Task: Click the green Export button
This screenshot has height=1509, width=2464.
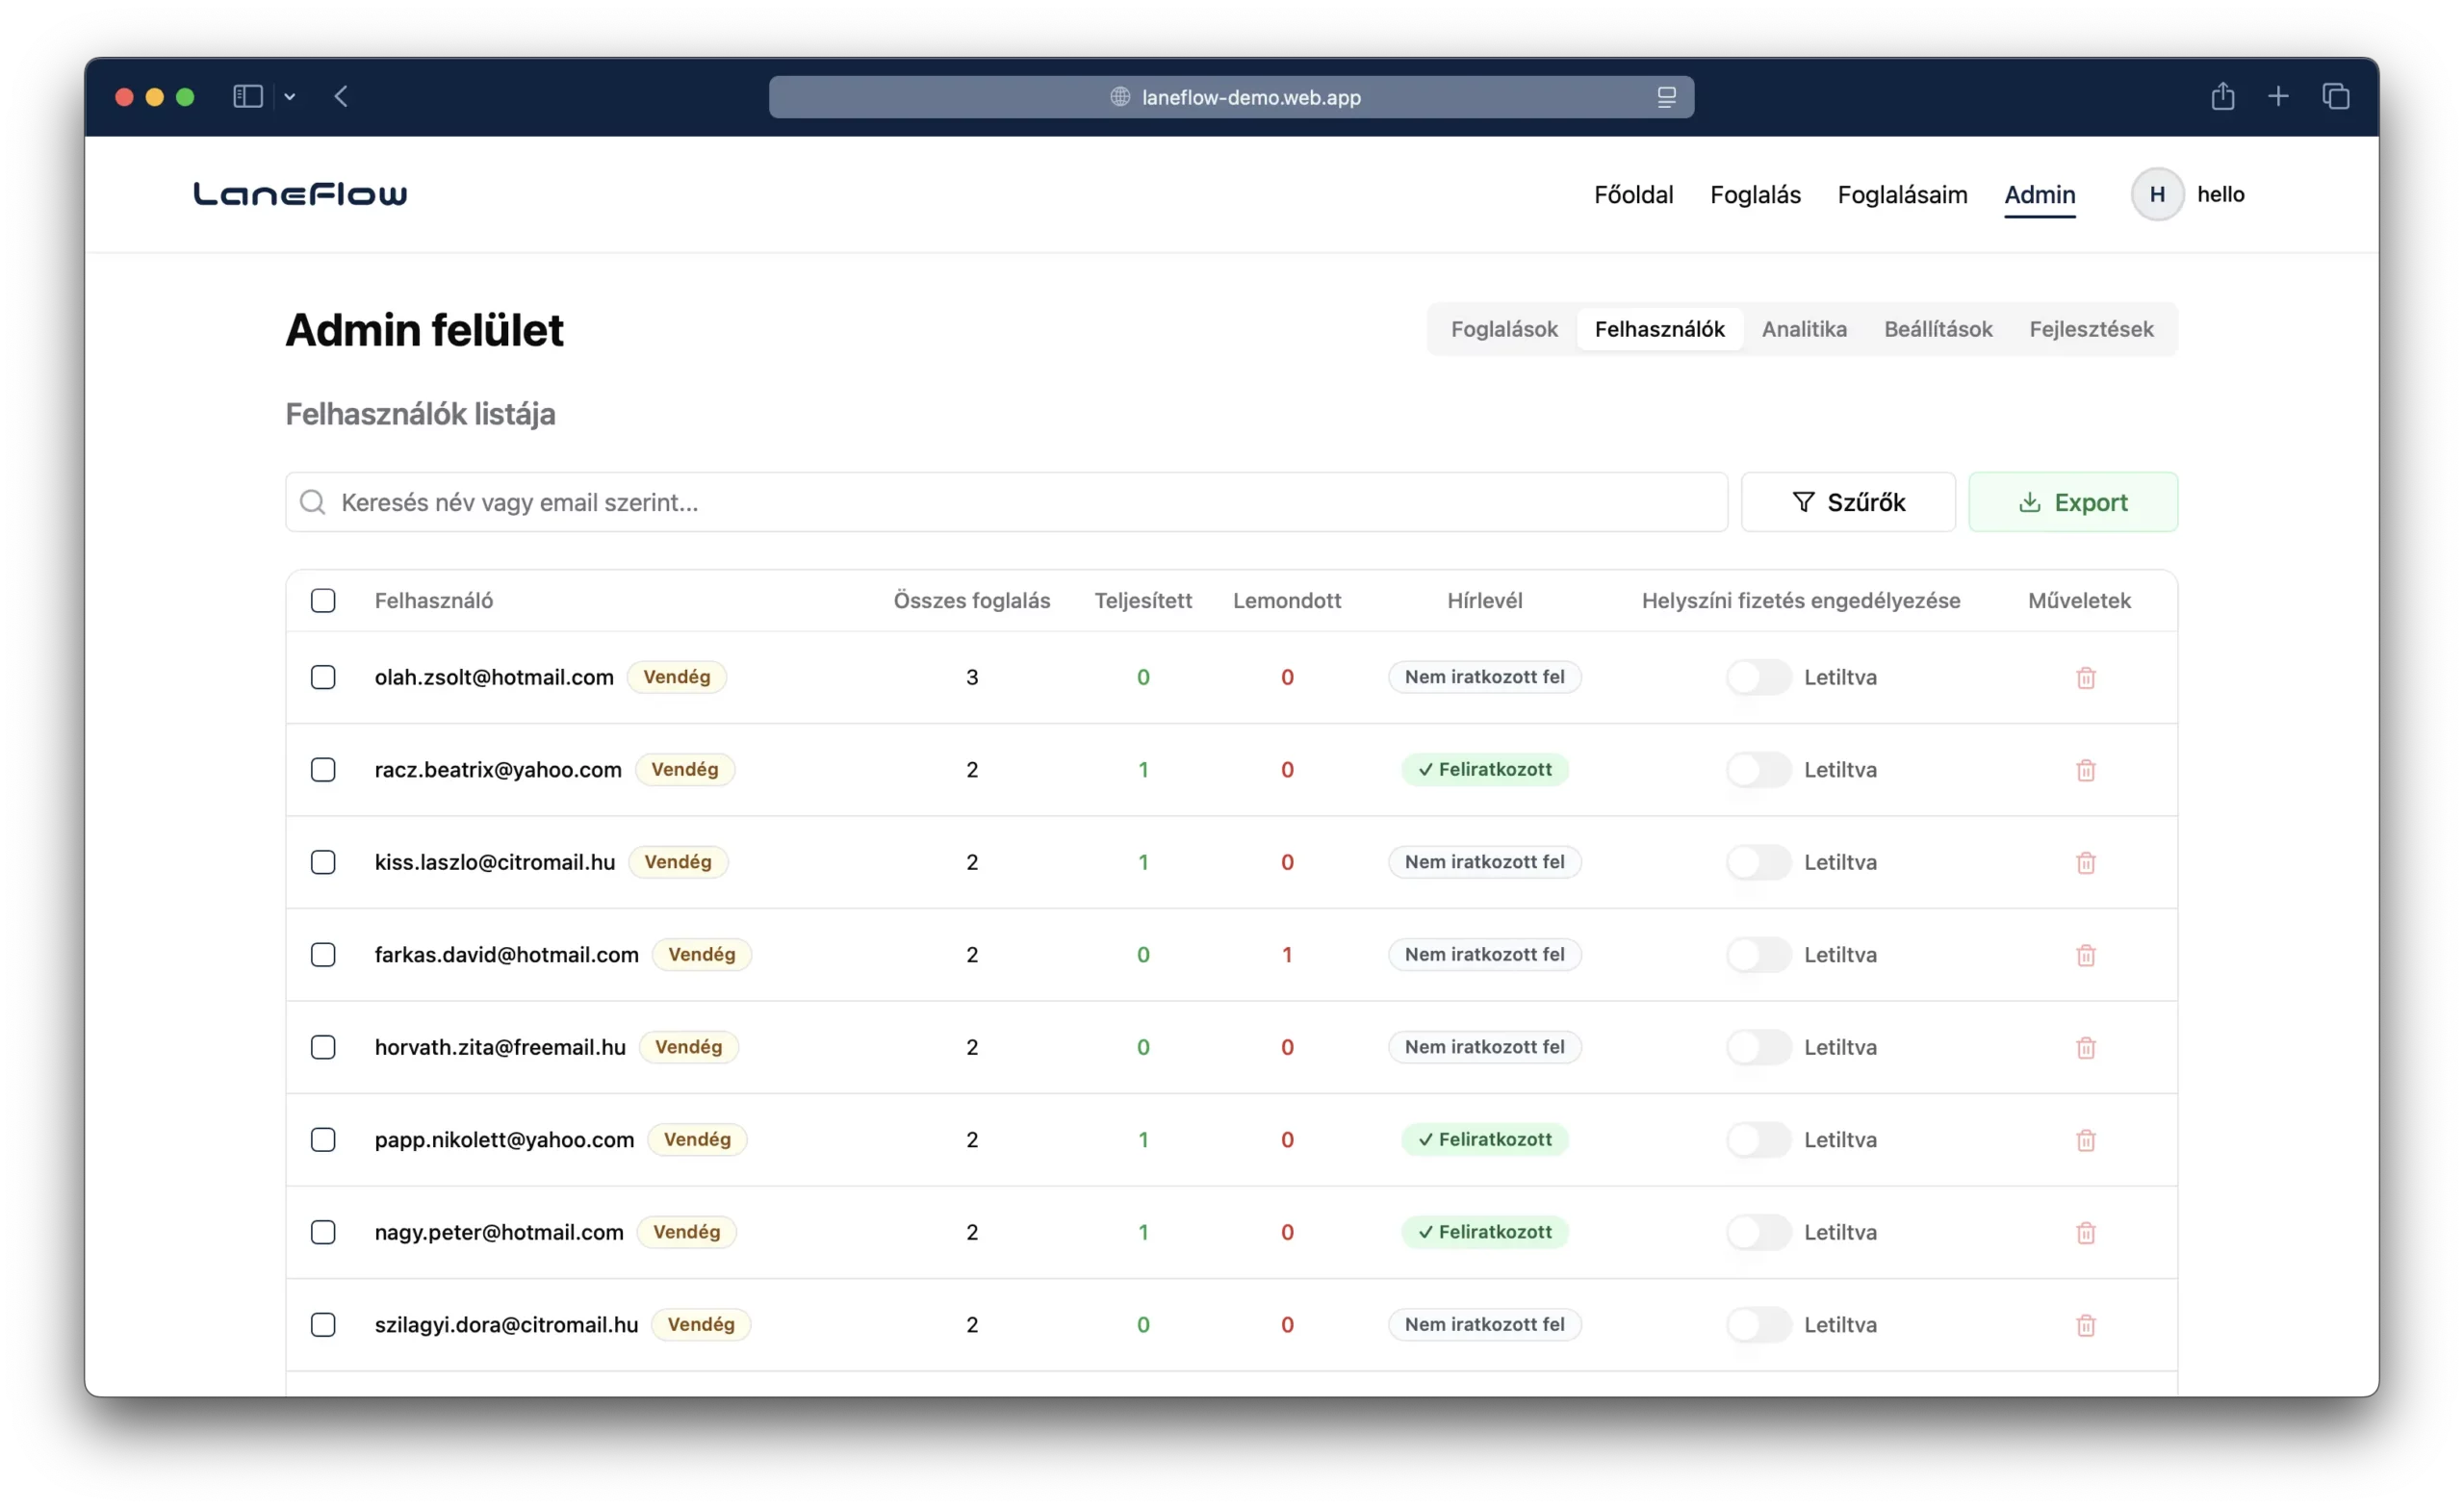Action: (x=2072, y=502)
